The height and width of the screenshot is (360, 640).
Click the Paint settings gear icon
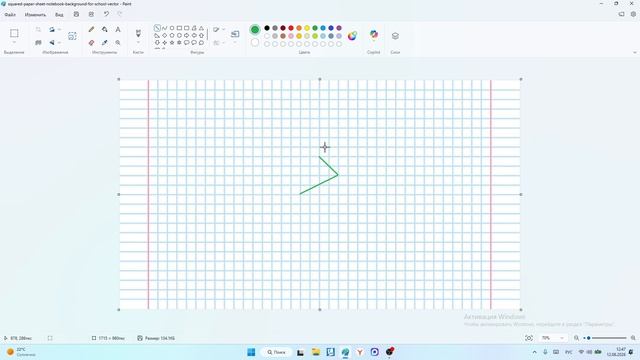click(633, 14)
